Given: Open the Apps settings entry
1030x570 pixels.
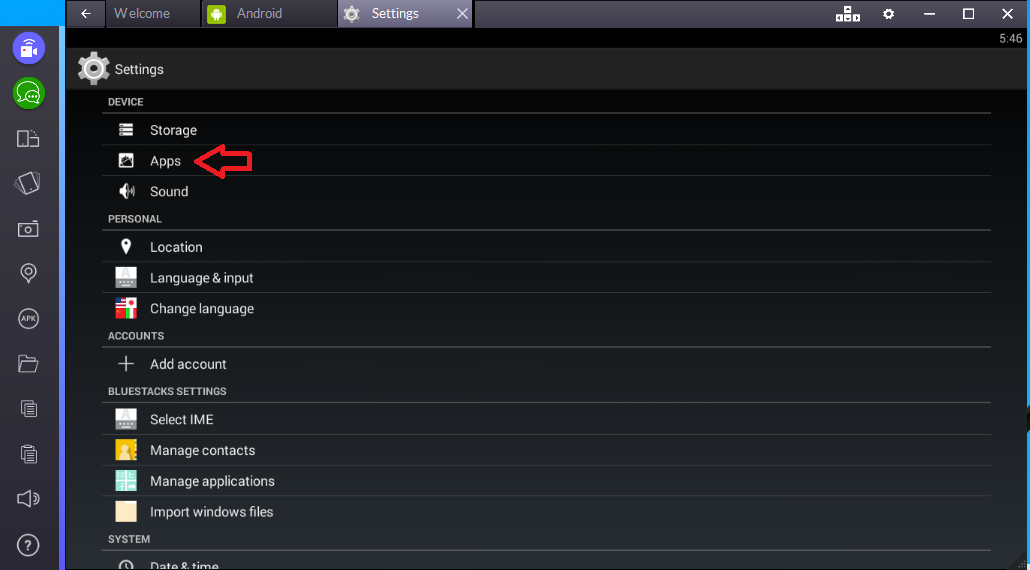Looking at the screenshot, I should coord(546,160).
